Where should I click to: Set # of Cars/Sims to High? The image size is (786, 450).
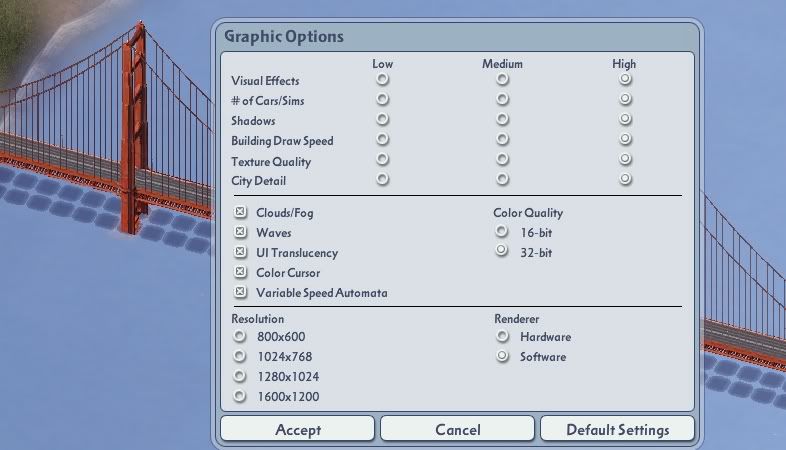pyautogui.click(x=625, y=99)
